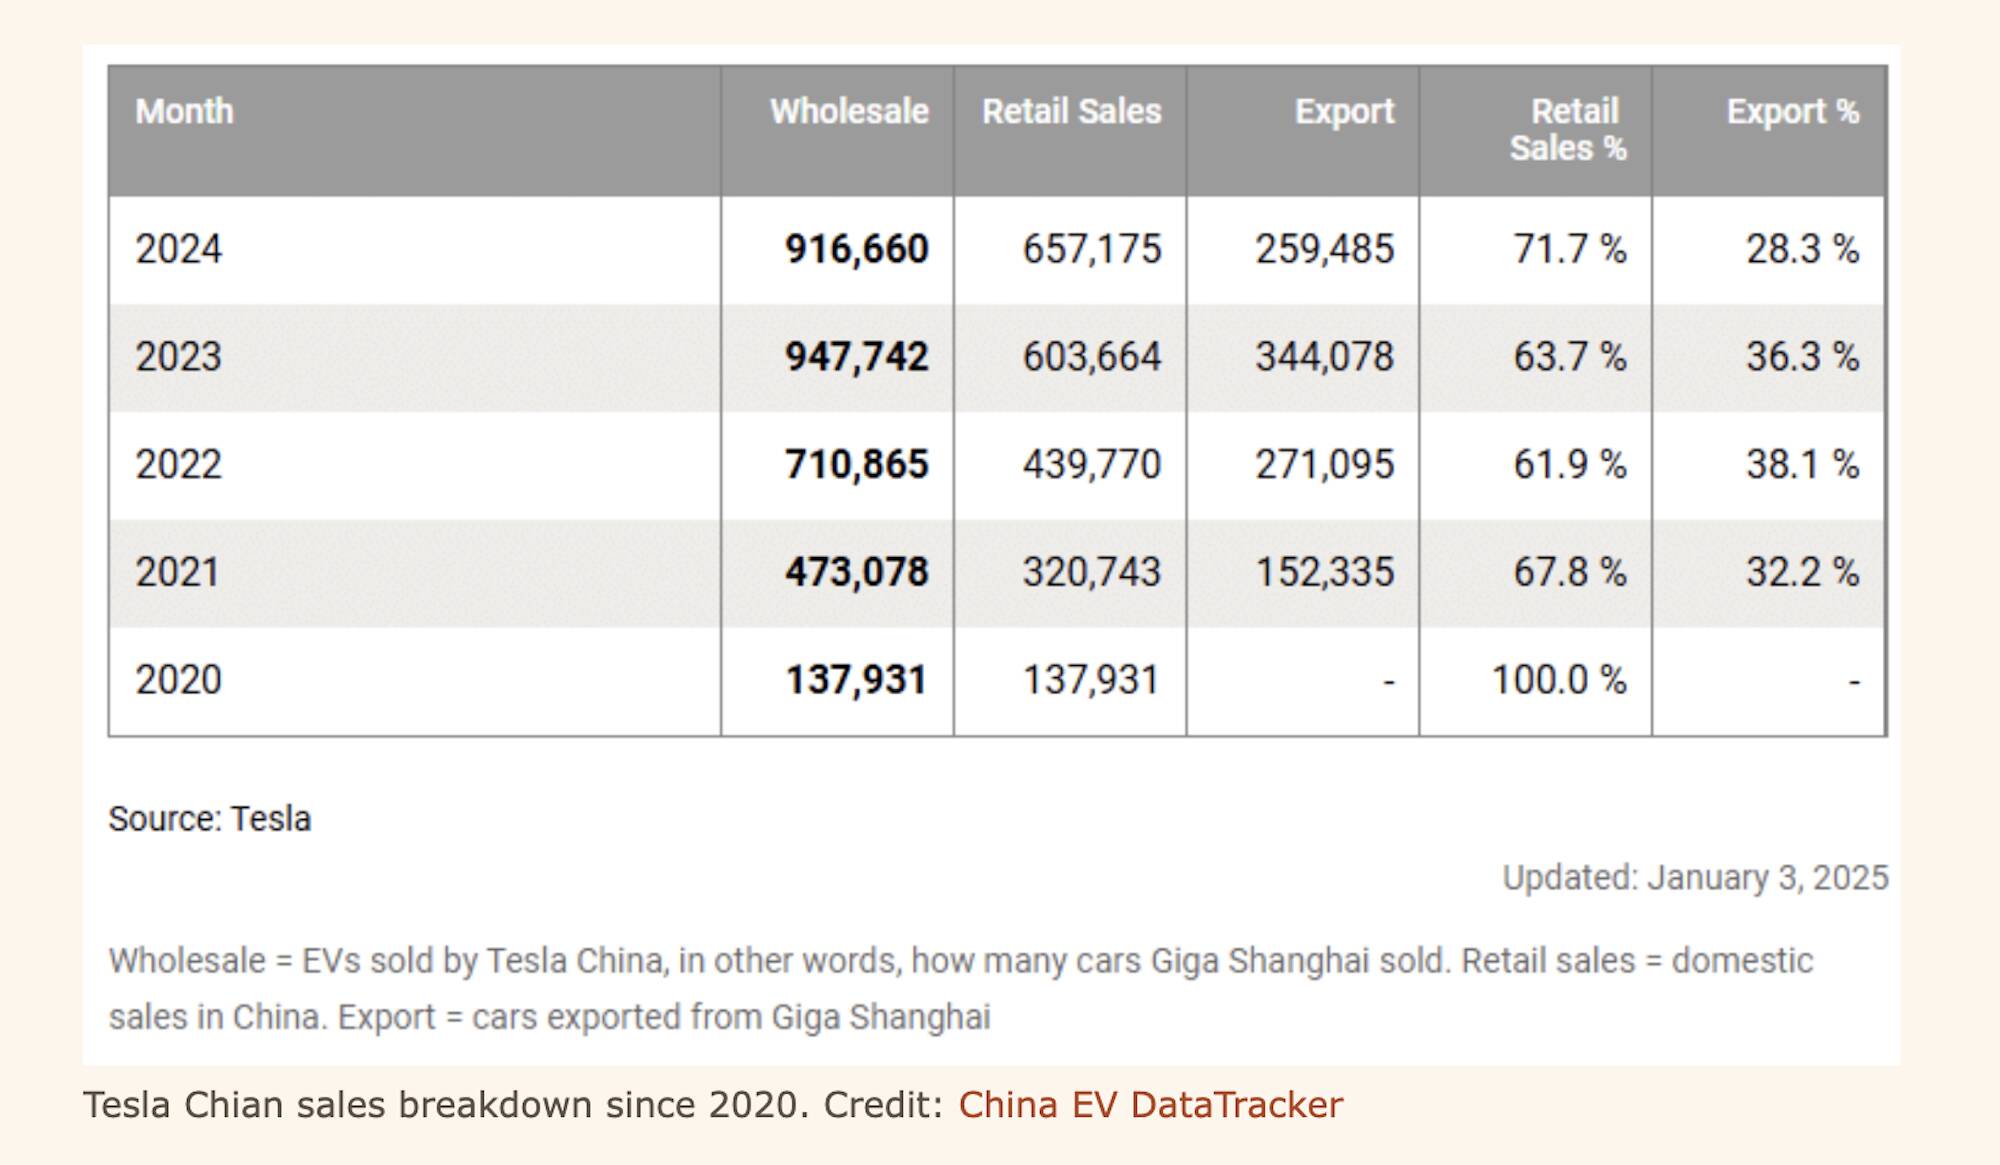Select the 2022 row label
The height and width of the screenshot is (1165, 2000).
(x=179, y=465)
